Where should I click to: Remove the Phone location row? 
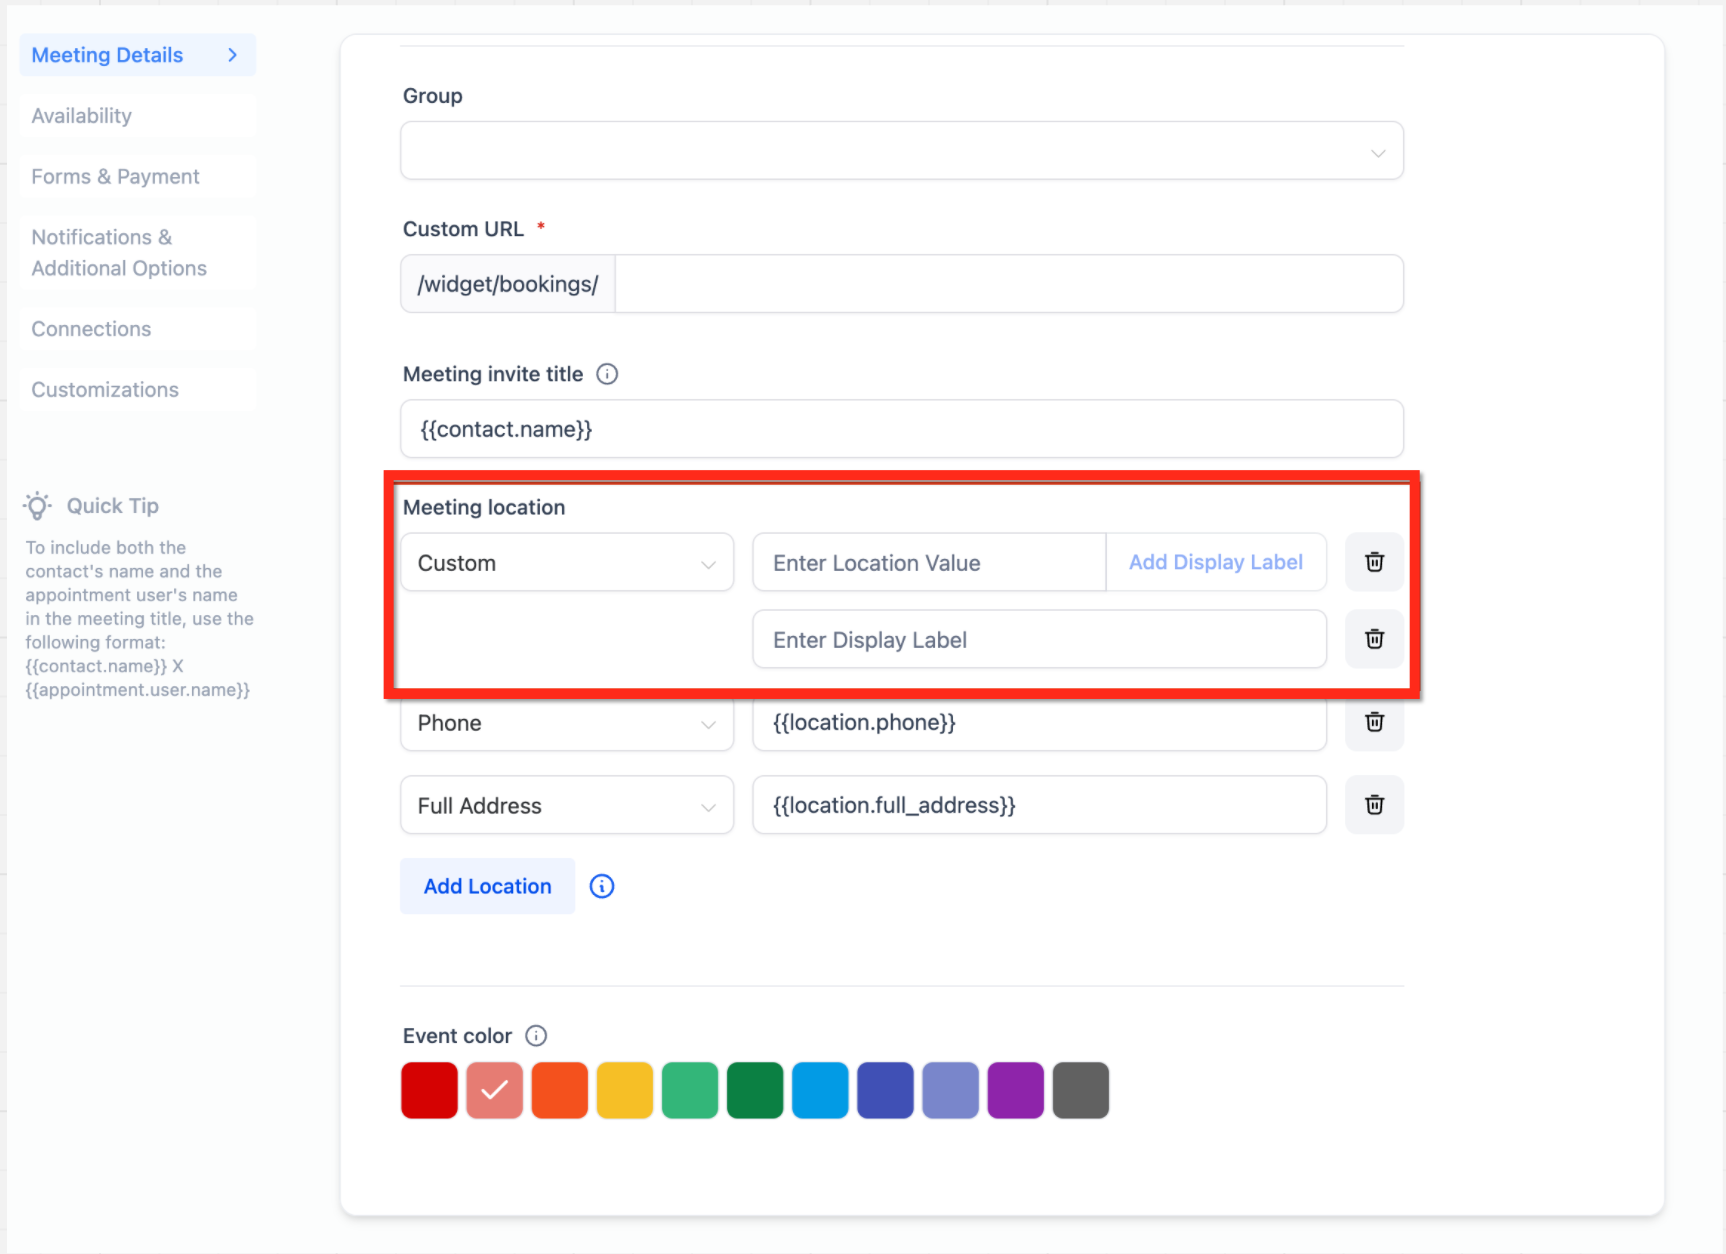pos(1374,722)
